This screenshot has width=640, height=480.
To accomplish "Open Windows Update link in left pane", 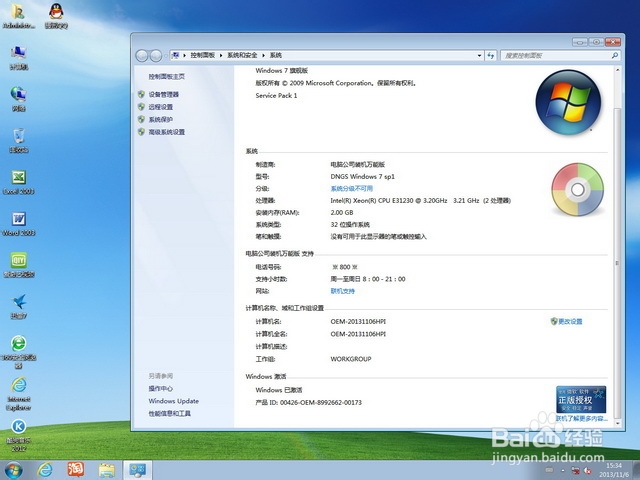I will (x=173, y=401).
